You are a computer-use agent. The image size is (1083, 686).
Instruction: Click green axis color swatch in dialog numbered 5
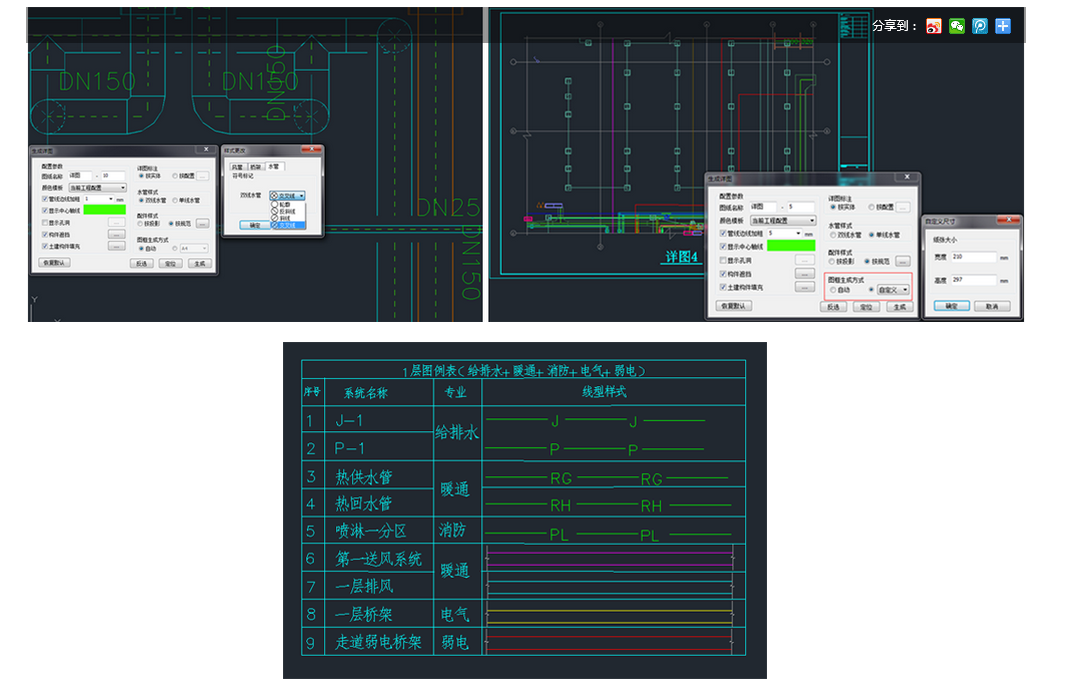click(791, 246)
